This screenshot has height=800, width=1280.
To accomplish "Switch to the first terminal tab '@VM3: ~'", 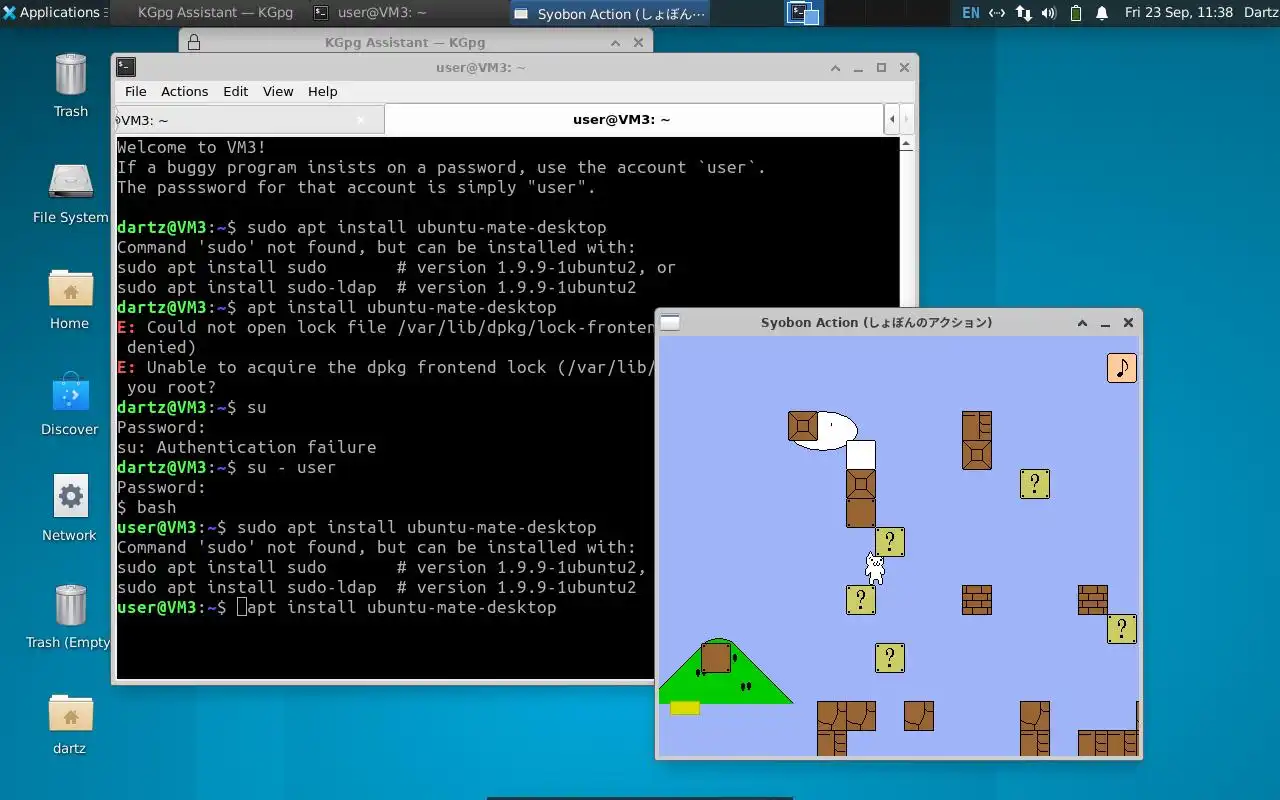I will click(248, 120).
